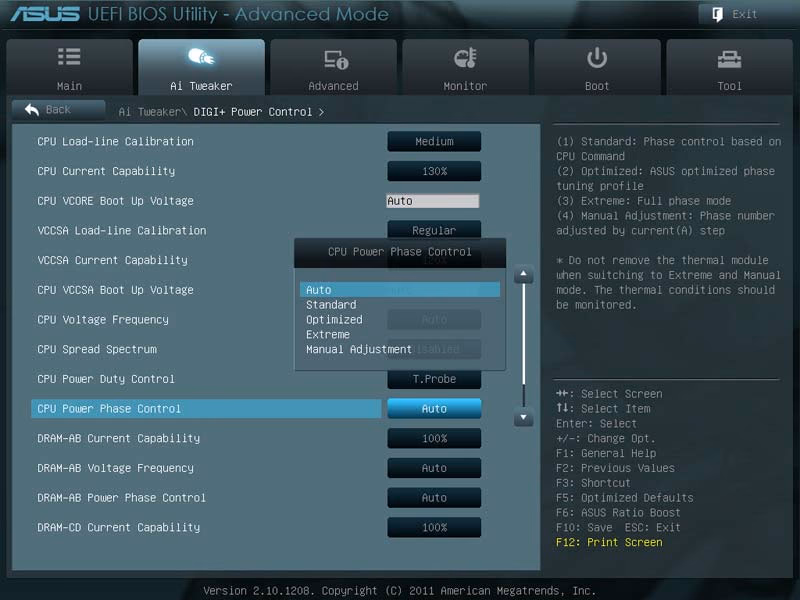Select the DRAM-AB Power Phase Control label
Screen dimensions: 800x600
(x=121, y=497)
